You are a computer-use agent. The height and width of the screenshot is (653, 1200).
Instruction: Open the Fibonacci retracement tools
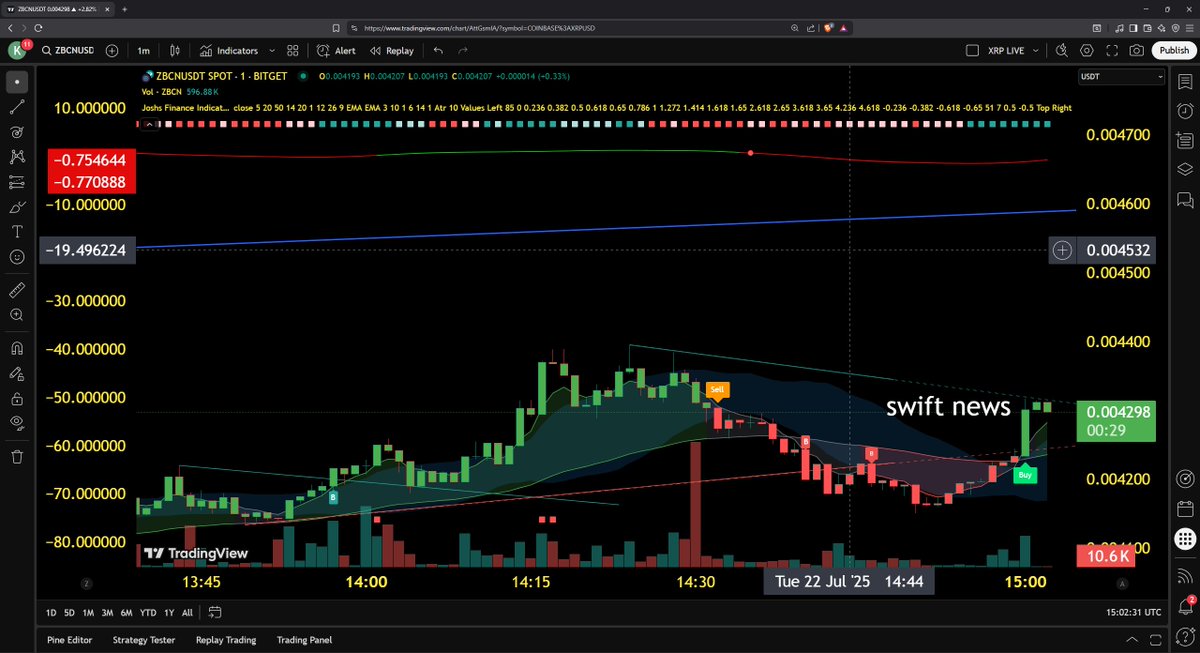(x=17, y=131)
